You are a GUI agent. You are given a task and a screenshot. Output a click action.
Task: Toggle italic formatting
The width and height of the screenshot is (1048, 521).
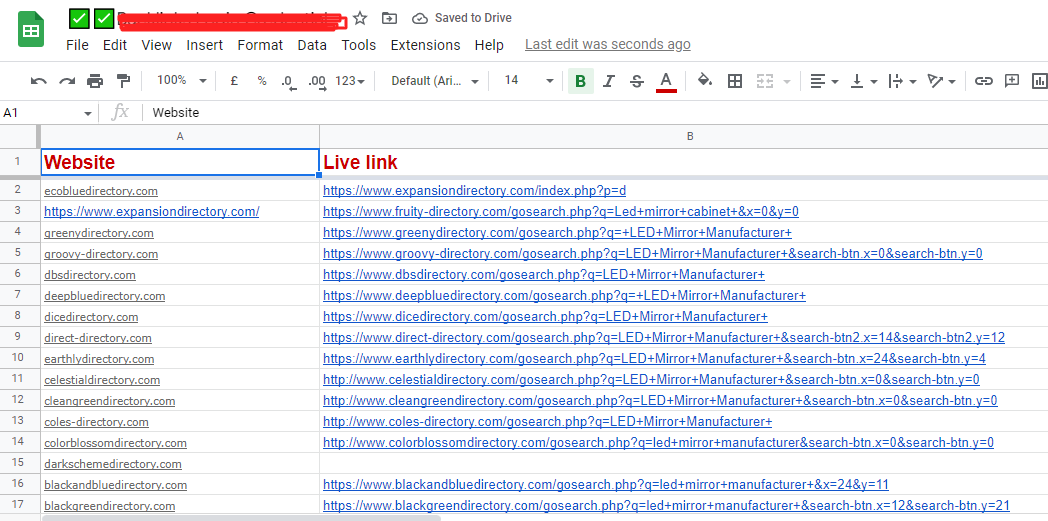(x=608, y=81)
